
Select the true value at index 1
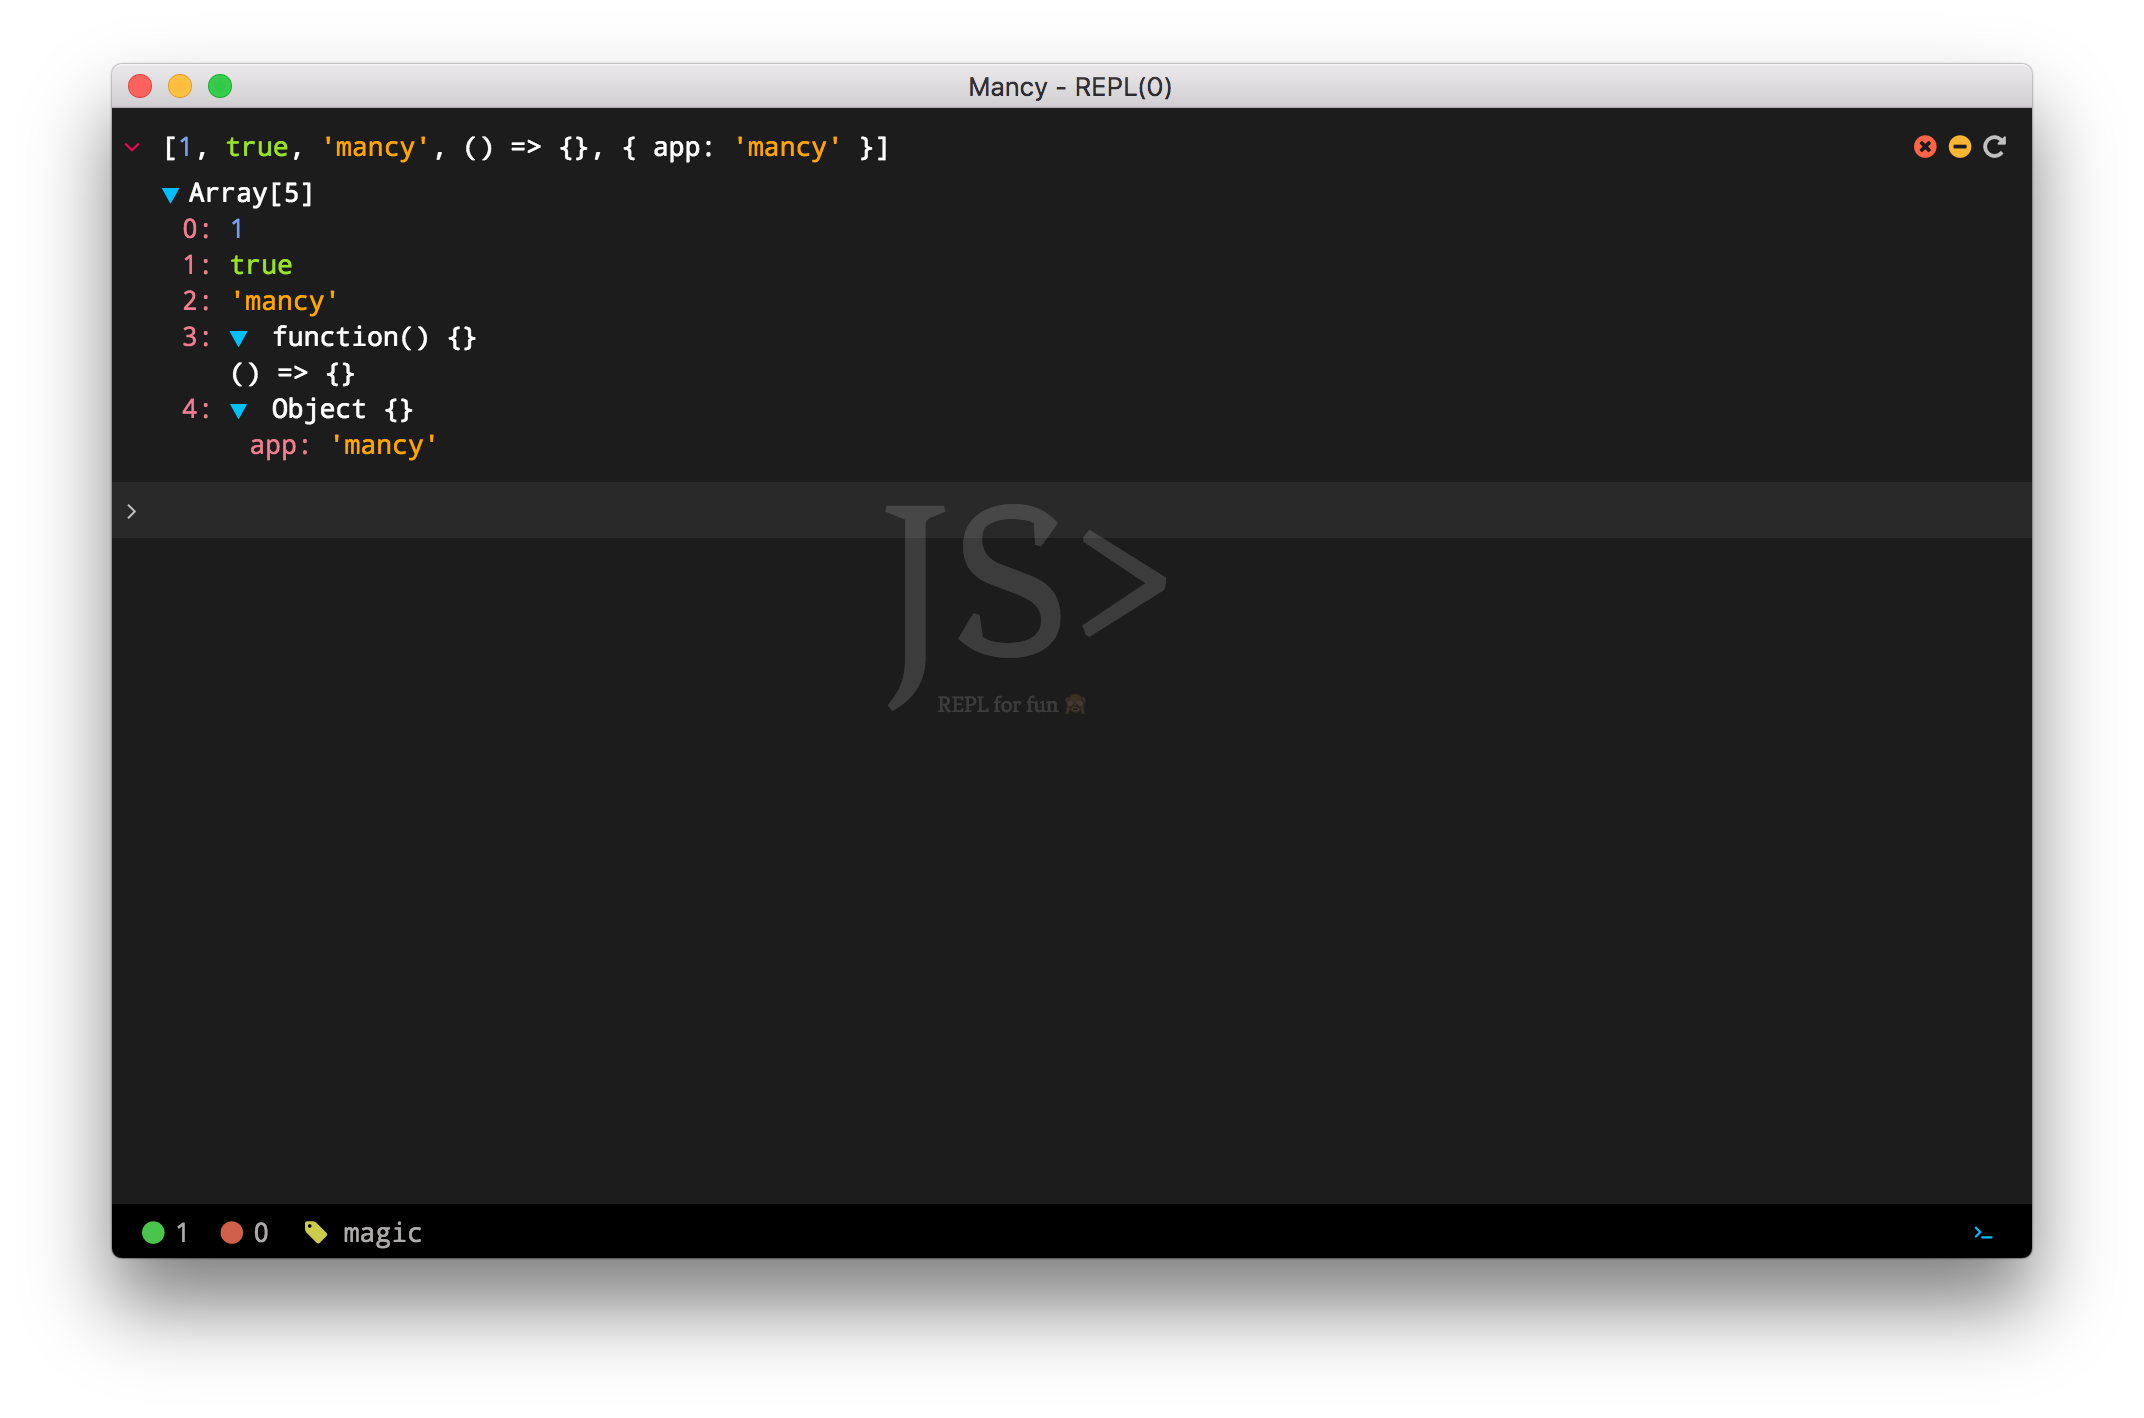[x=261, y=265]
